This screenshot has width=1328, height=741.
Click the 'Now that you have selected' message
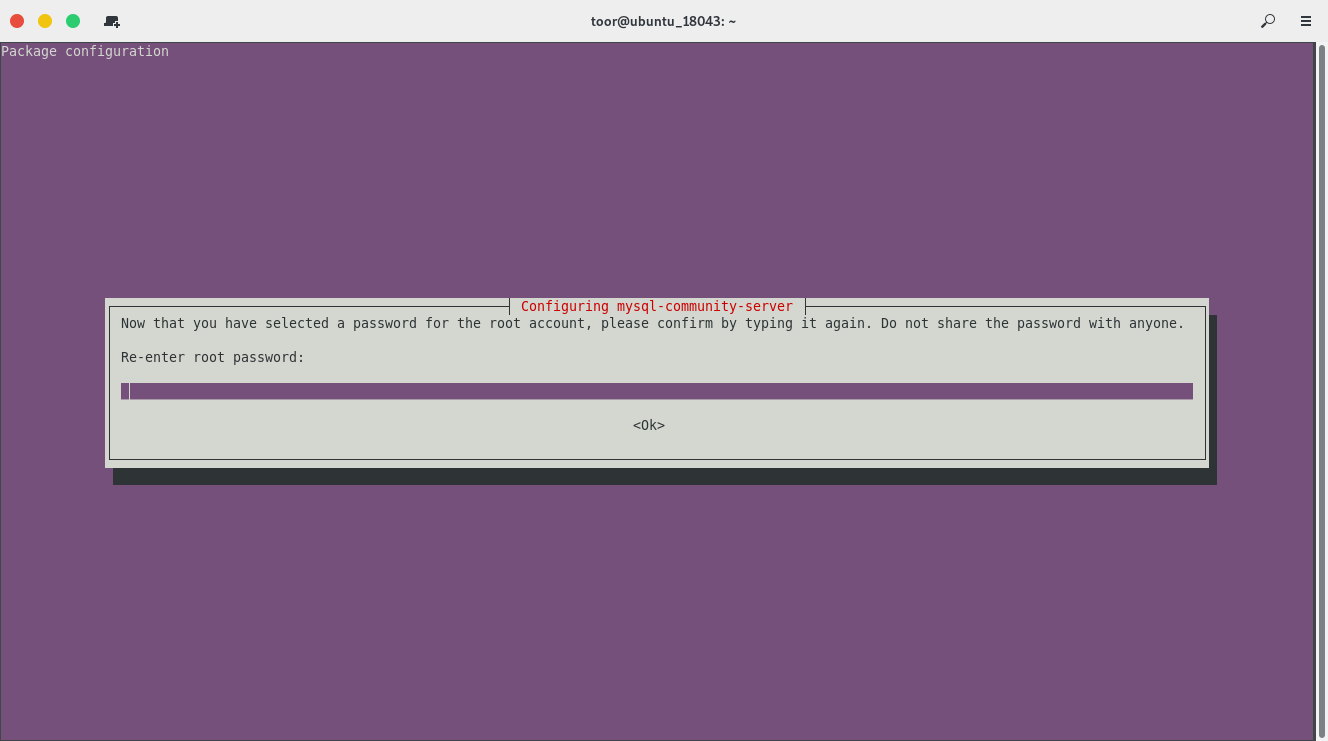point(652,323)
